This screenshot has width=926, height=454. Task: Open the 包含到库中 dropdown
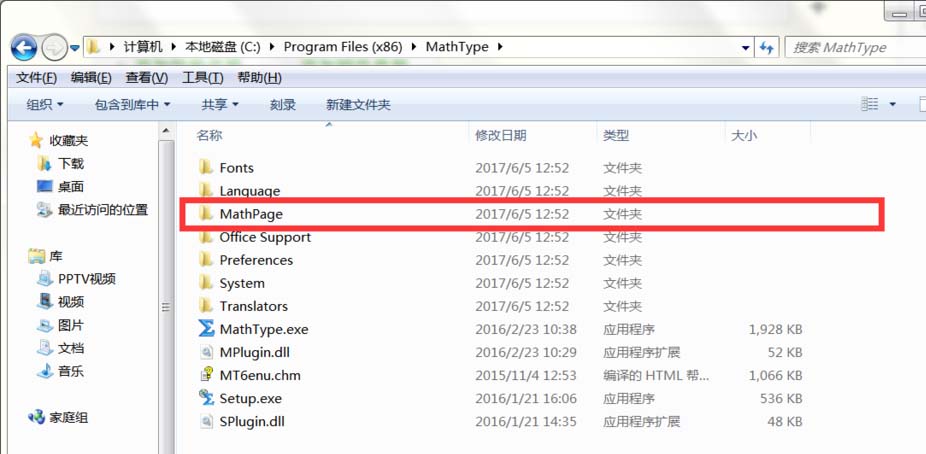(x=132, y=105)
